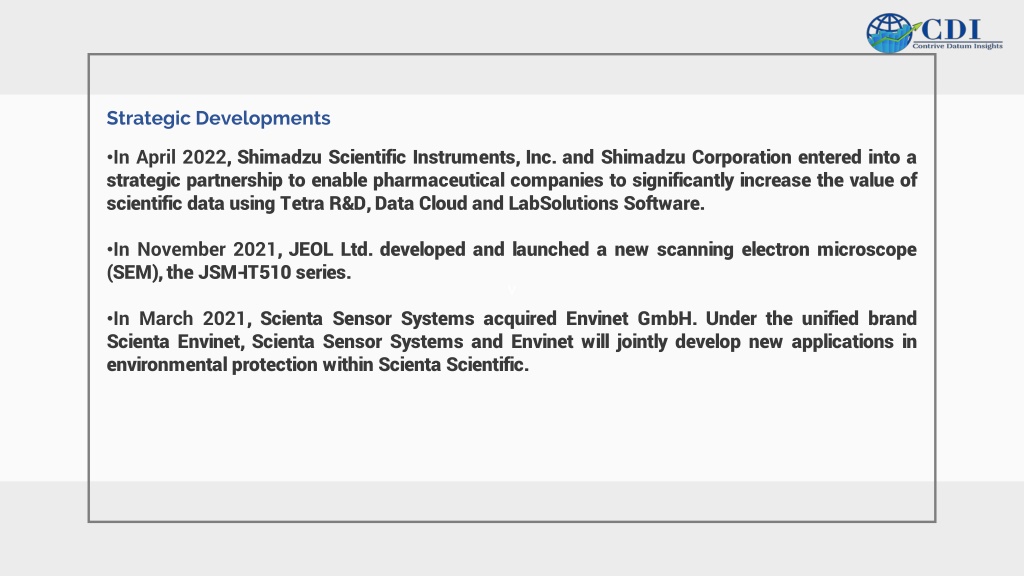Click the JSM-IT510 series text
This screenshot has height=576, width=1024.
click(x=274, y=272)
